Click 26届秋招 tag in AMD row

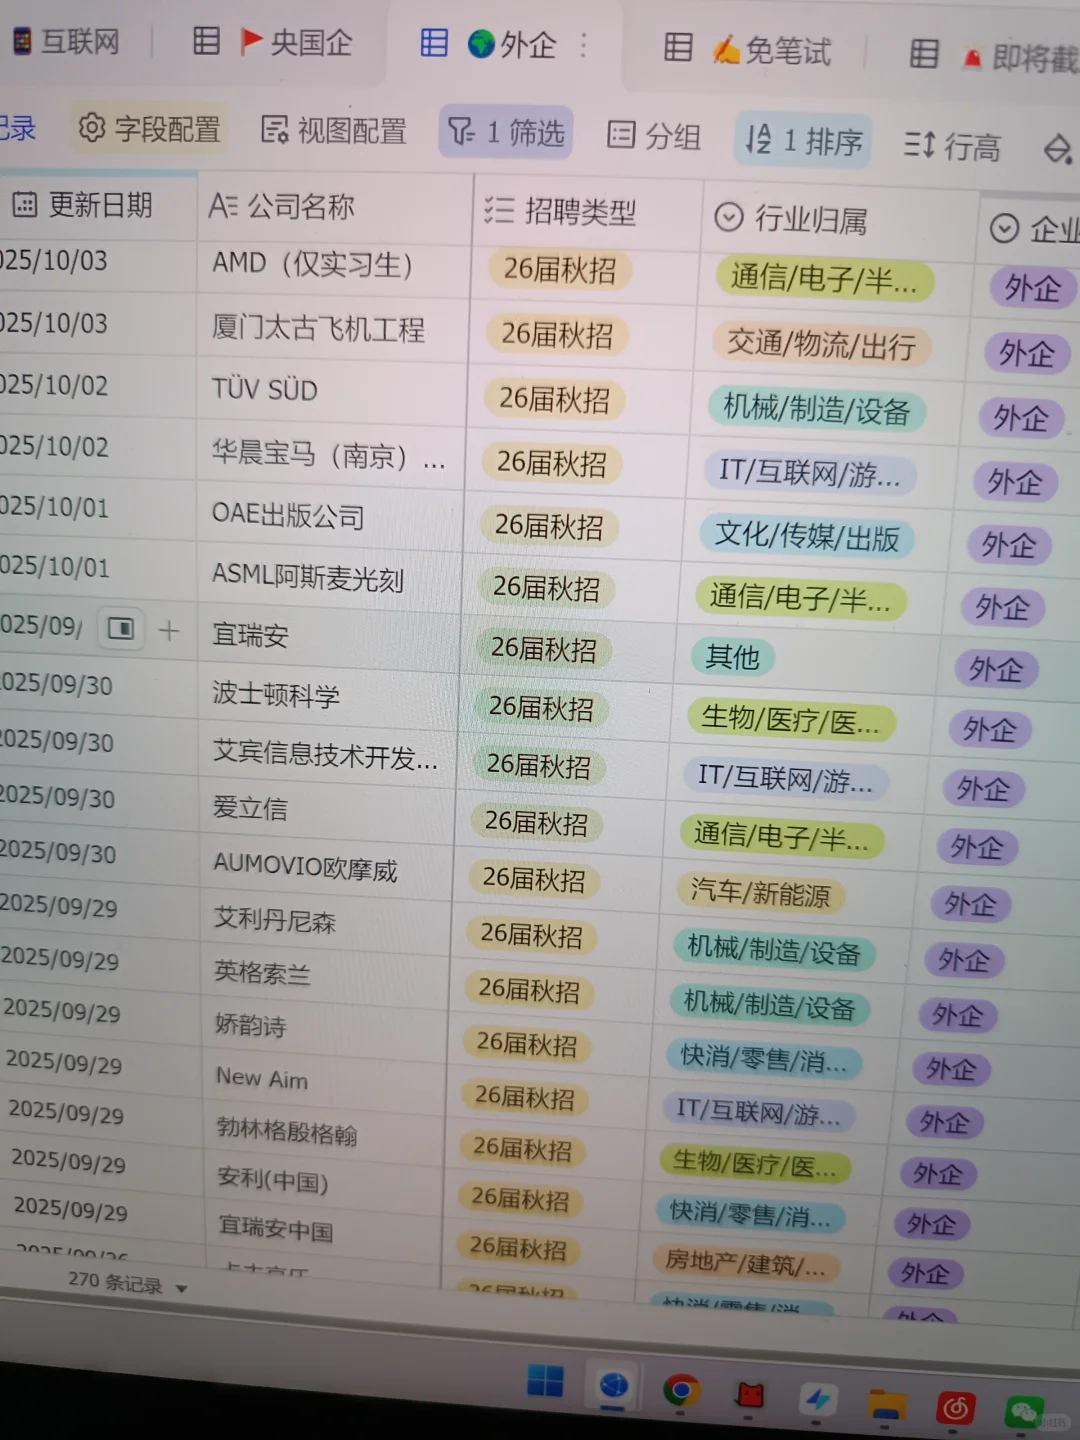point(560,270)
